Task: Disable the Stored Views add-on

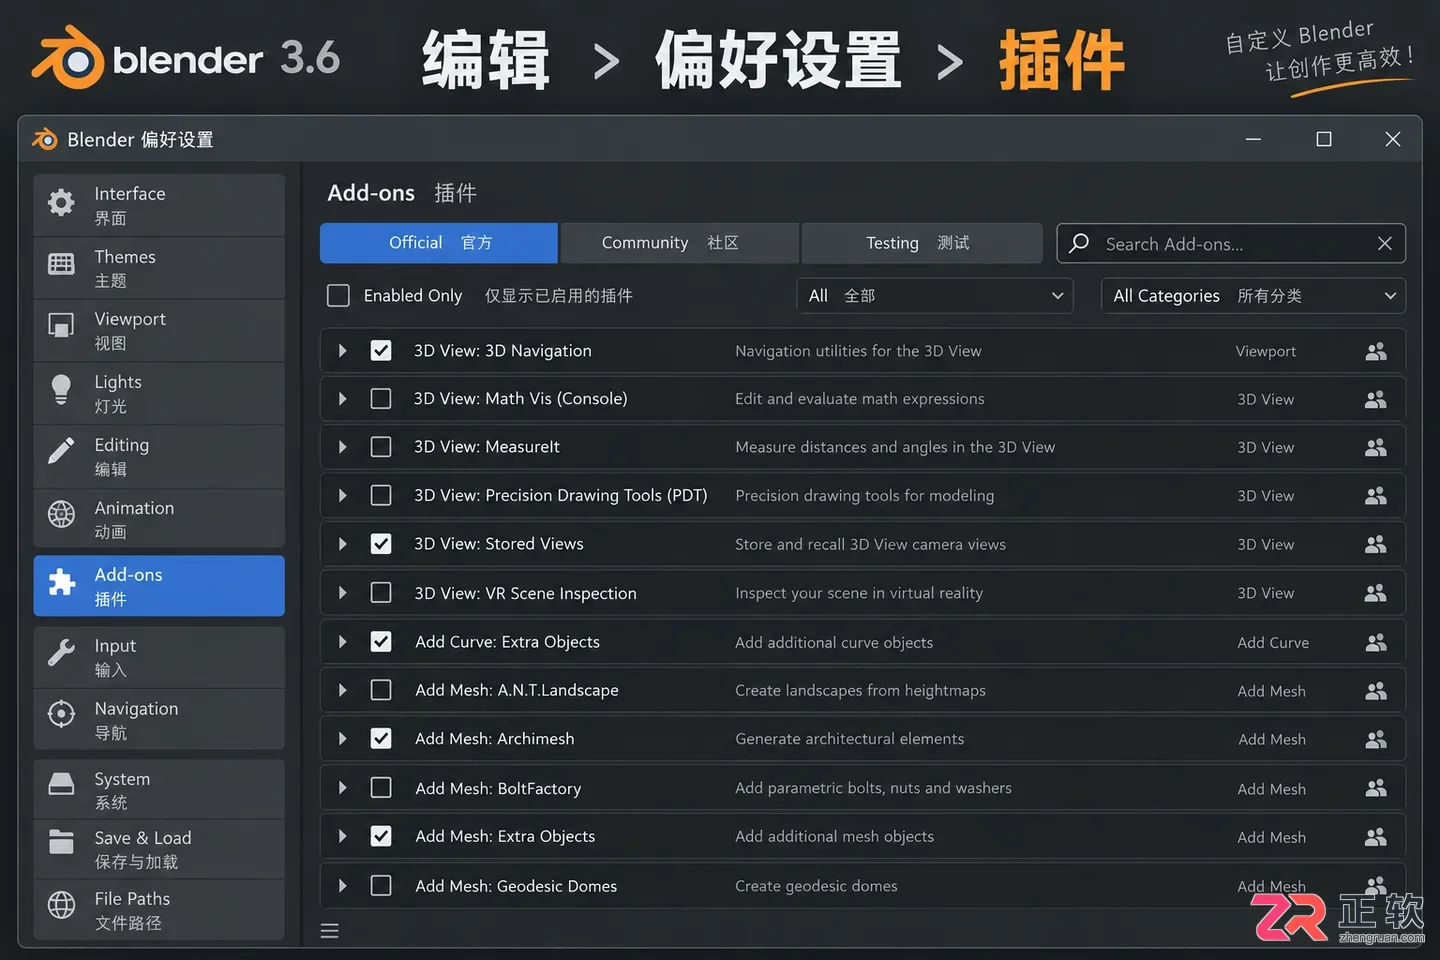Action: [x=381, y=544]
